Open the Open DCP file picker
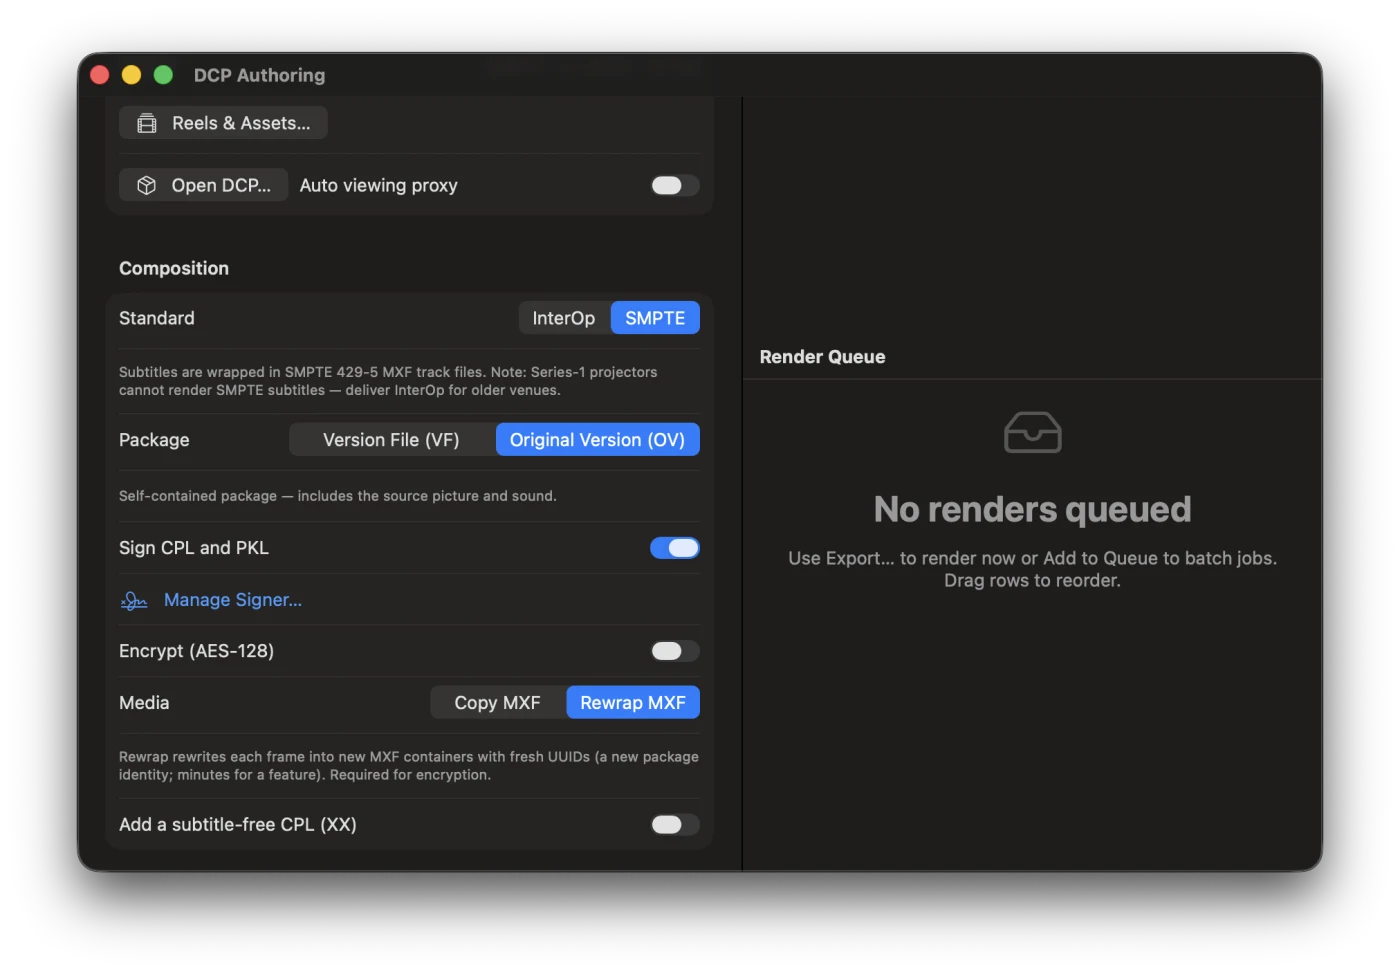The width and height of the screenshot is (1400, 974). [x=204, y=185]
